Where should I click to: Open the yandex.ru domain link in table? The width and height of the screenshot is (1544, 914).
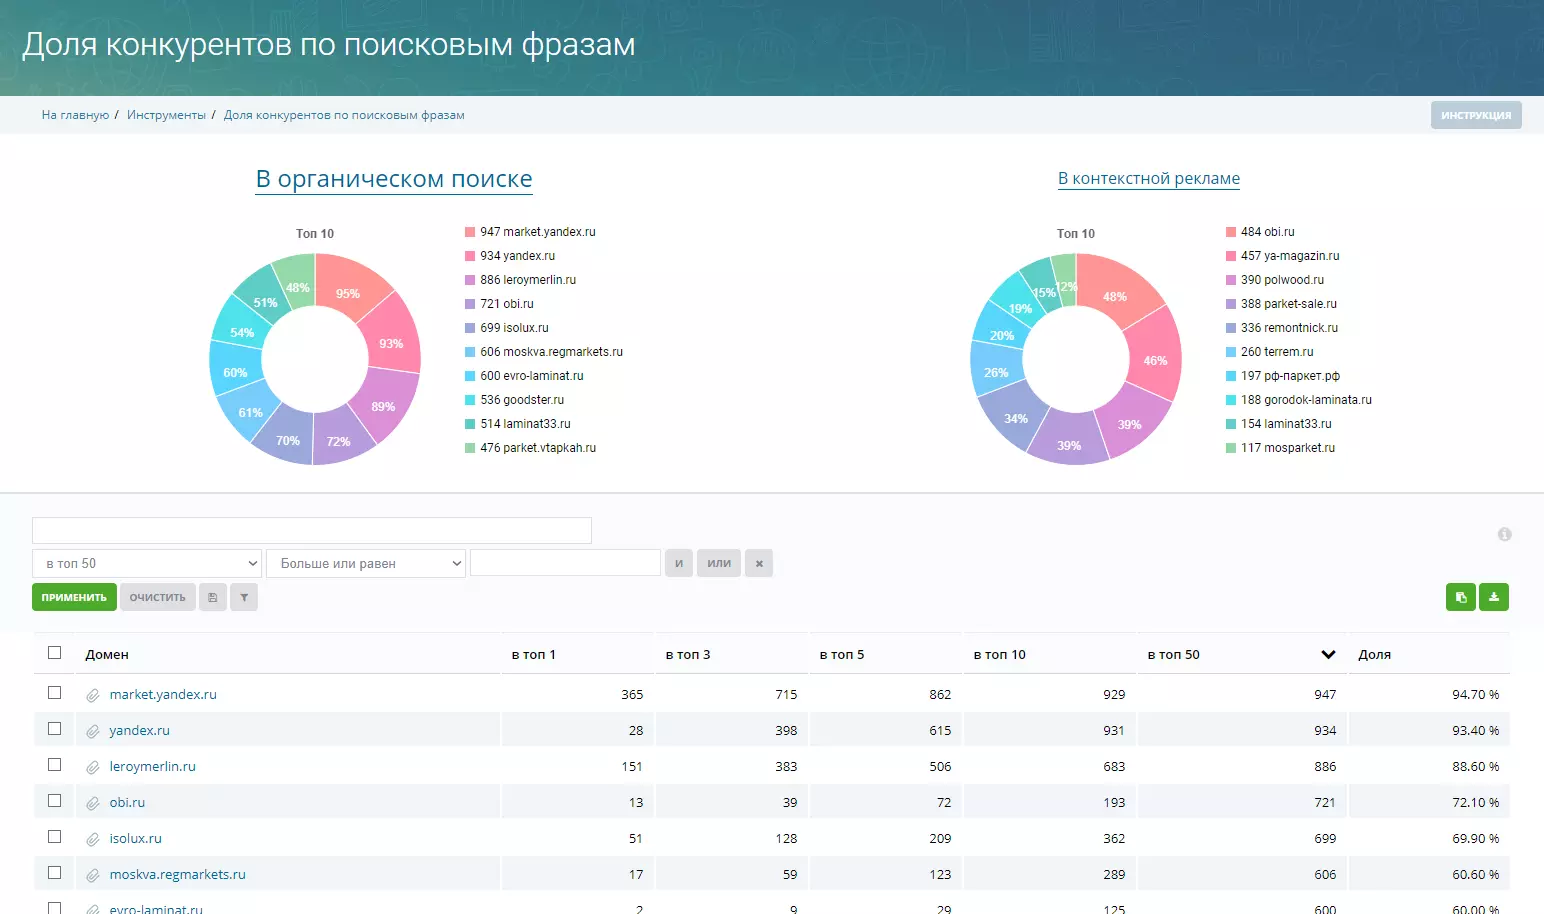[139, 731]
